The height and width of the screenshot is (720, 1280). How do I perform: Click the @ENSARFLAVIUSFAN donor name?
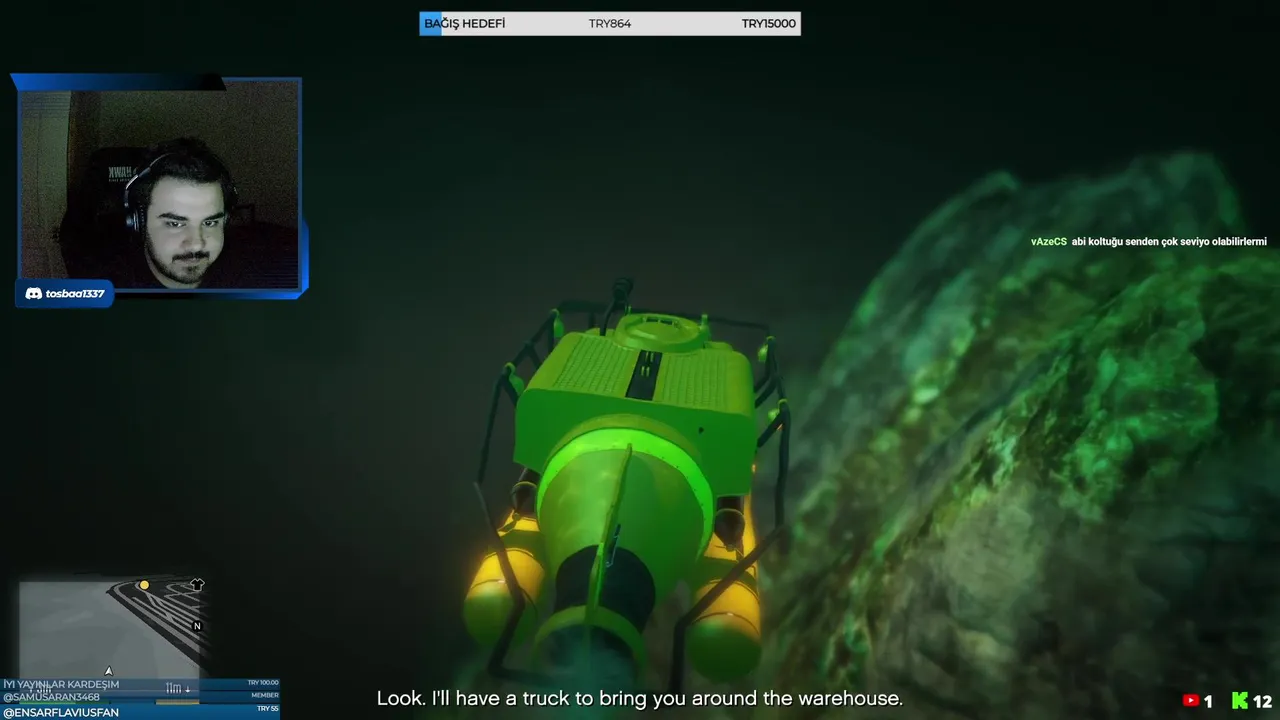[x=61, y=712]
